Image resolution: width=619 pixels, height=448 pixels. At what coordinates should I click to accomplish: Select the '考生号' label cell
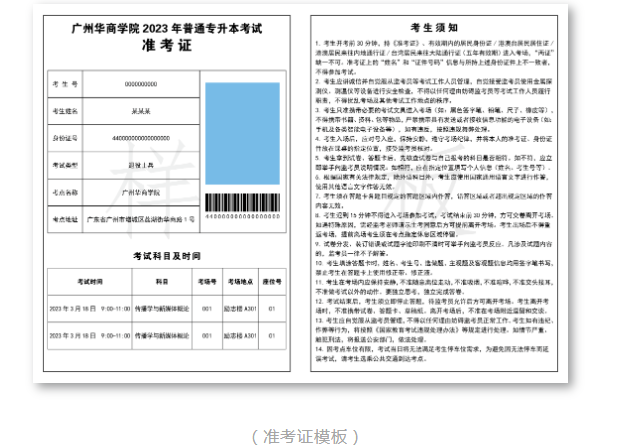tap(65, 84)
